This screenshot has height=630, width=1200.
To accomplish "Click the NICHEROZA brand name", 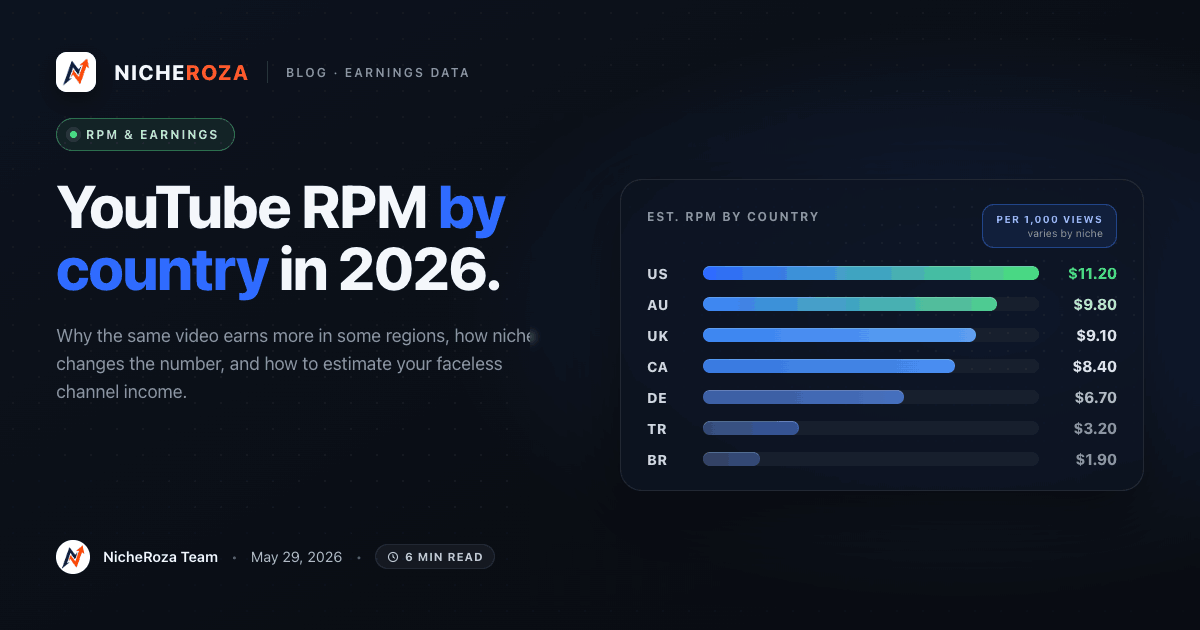I will (x=181, y=72).
